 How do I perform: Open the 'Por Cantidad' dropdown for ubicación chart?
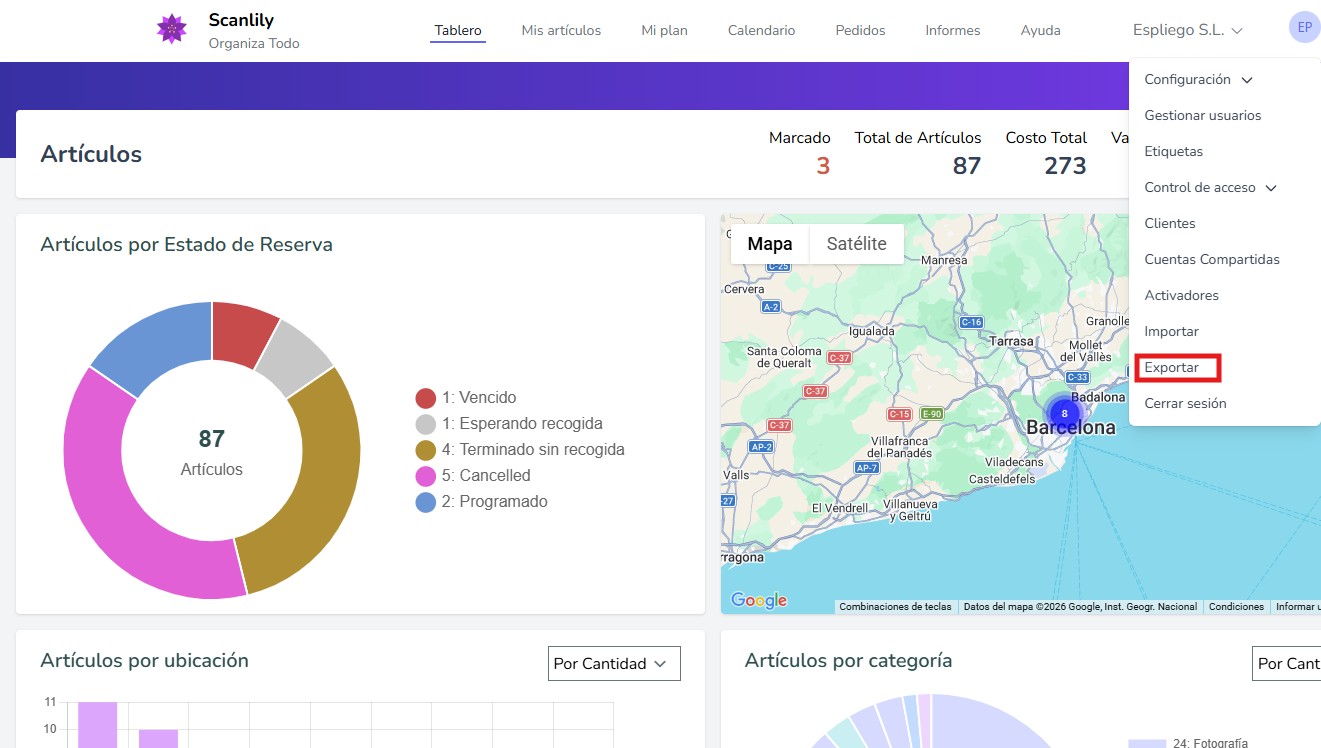613,663
